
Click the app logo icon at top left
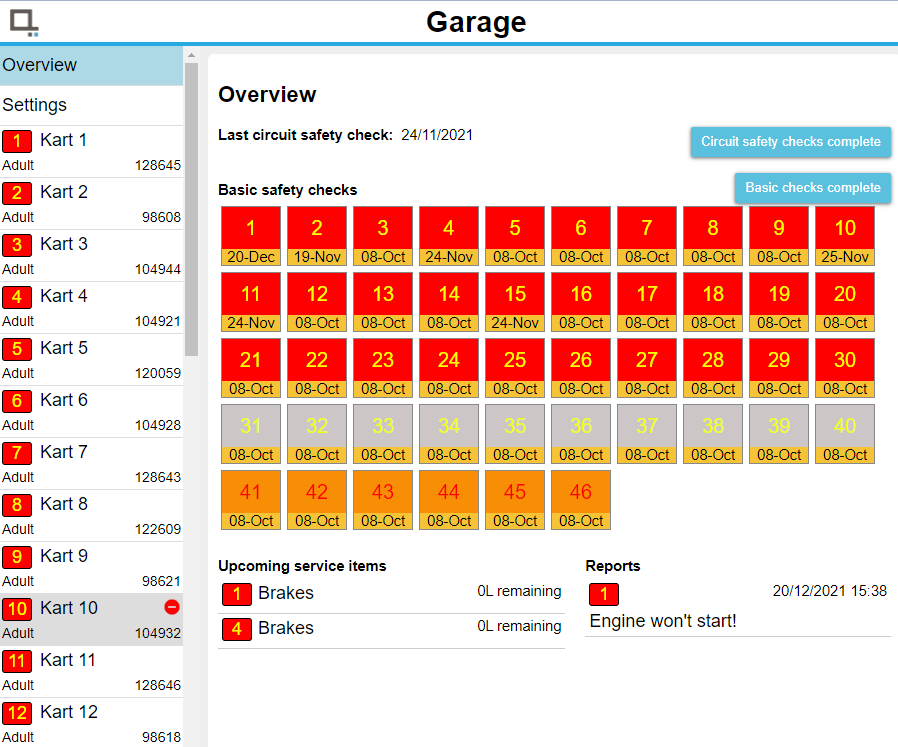tap(24, 23)
